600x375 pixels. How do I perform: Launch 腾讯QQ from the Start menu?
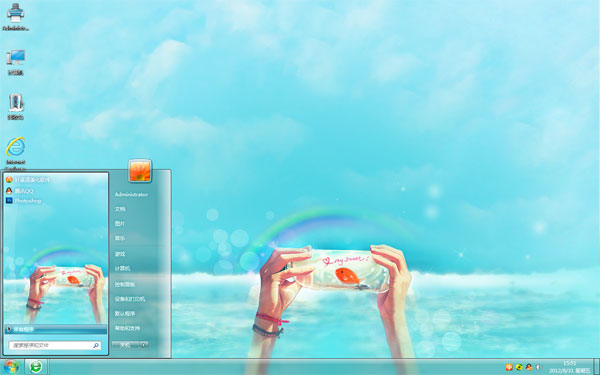(20, 191)
